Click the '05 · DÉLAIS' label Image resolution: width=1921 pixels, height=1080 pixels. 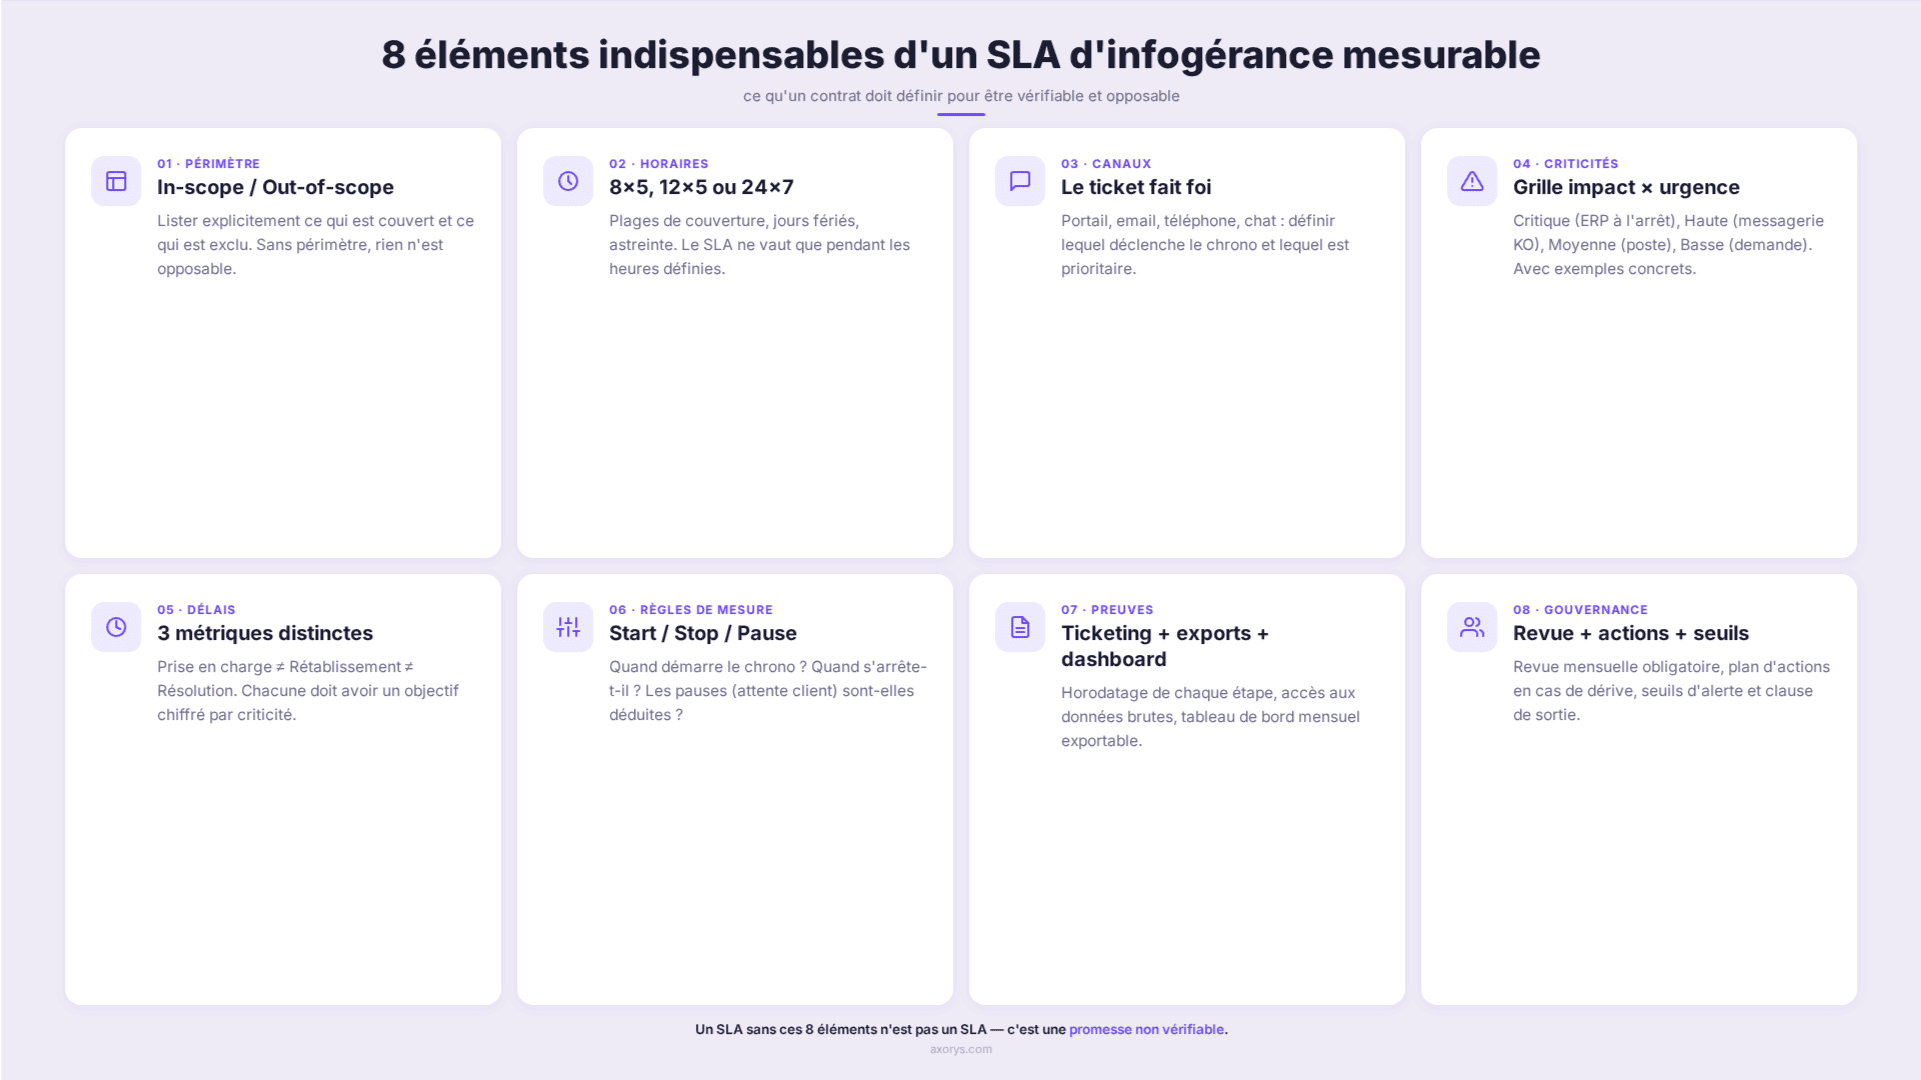[196, 610]
